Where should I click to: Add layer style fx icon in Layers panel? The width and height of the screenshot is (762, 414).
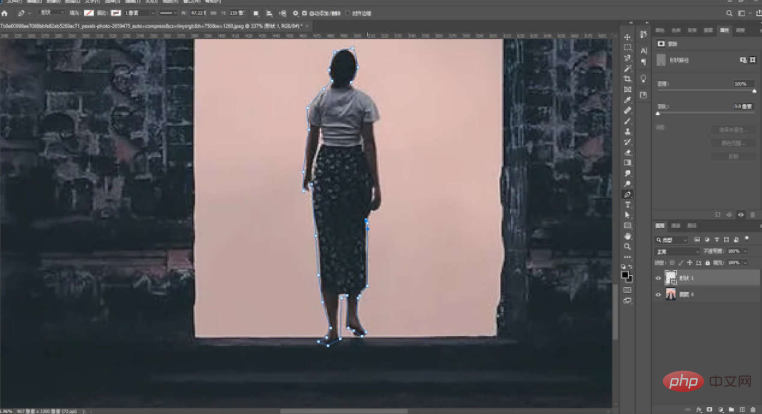699,410
